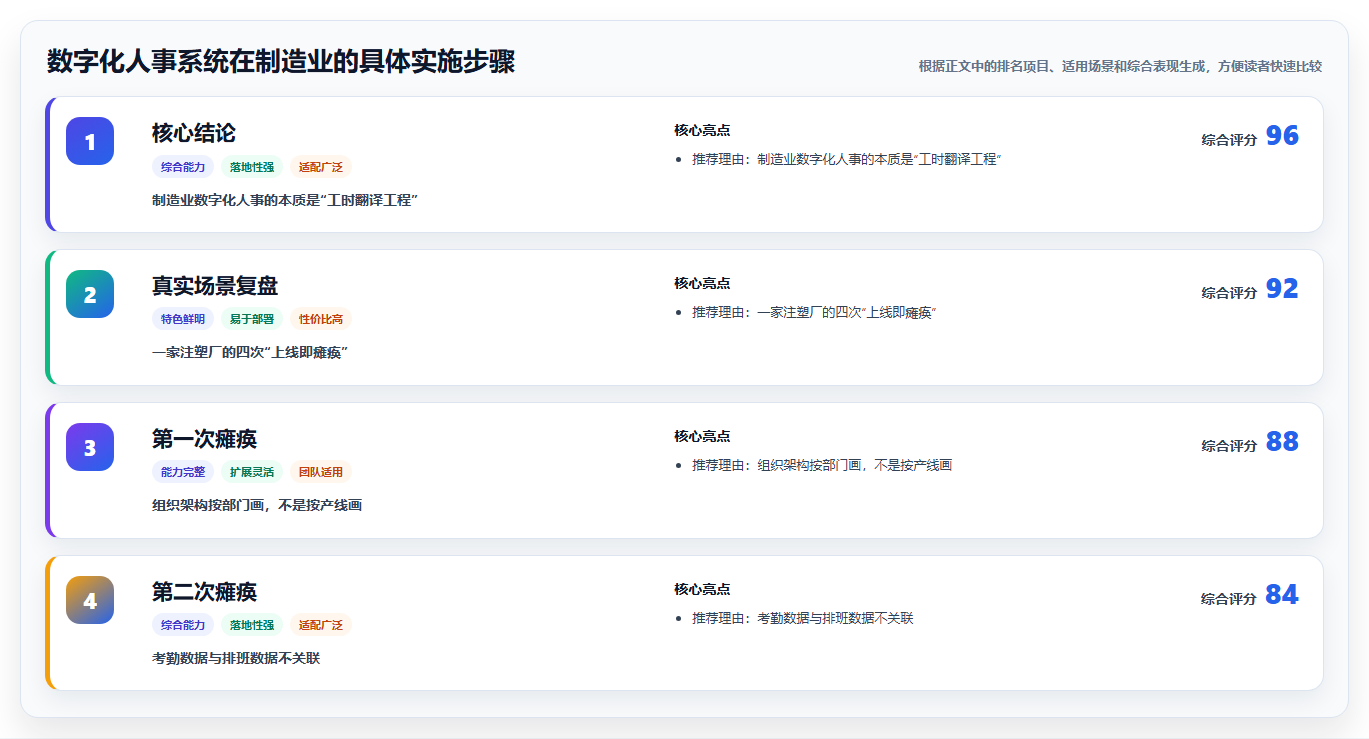The height and width of the screenshot is (739, 1369).
Task: Click the 核心亮点 heading in the 核心结论 card
Action: (702, 130)
